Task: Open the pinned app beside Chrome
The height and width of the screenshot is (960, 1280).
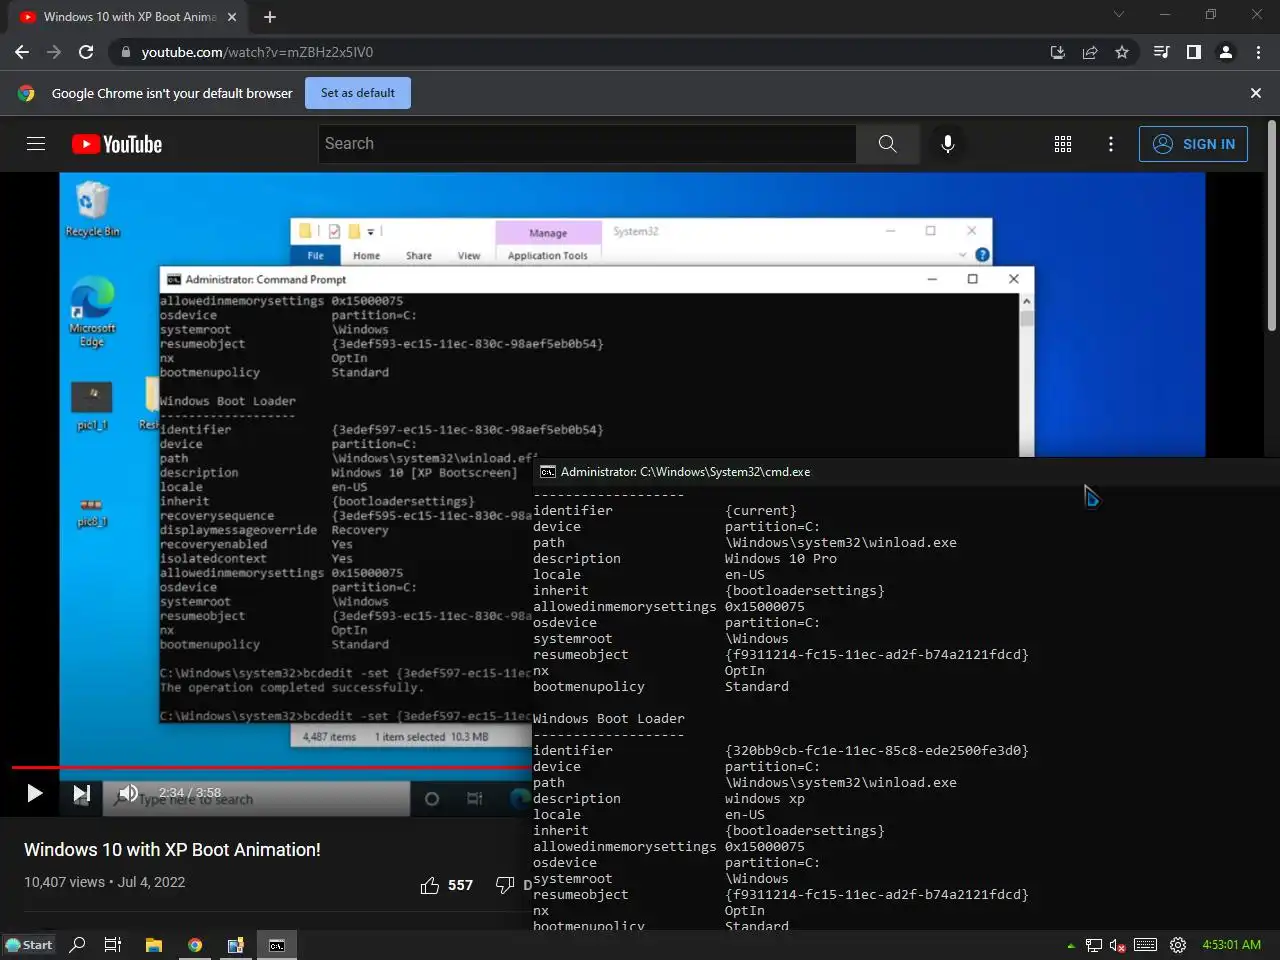Action: coord(236,945)
